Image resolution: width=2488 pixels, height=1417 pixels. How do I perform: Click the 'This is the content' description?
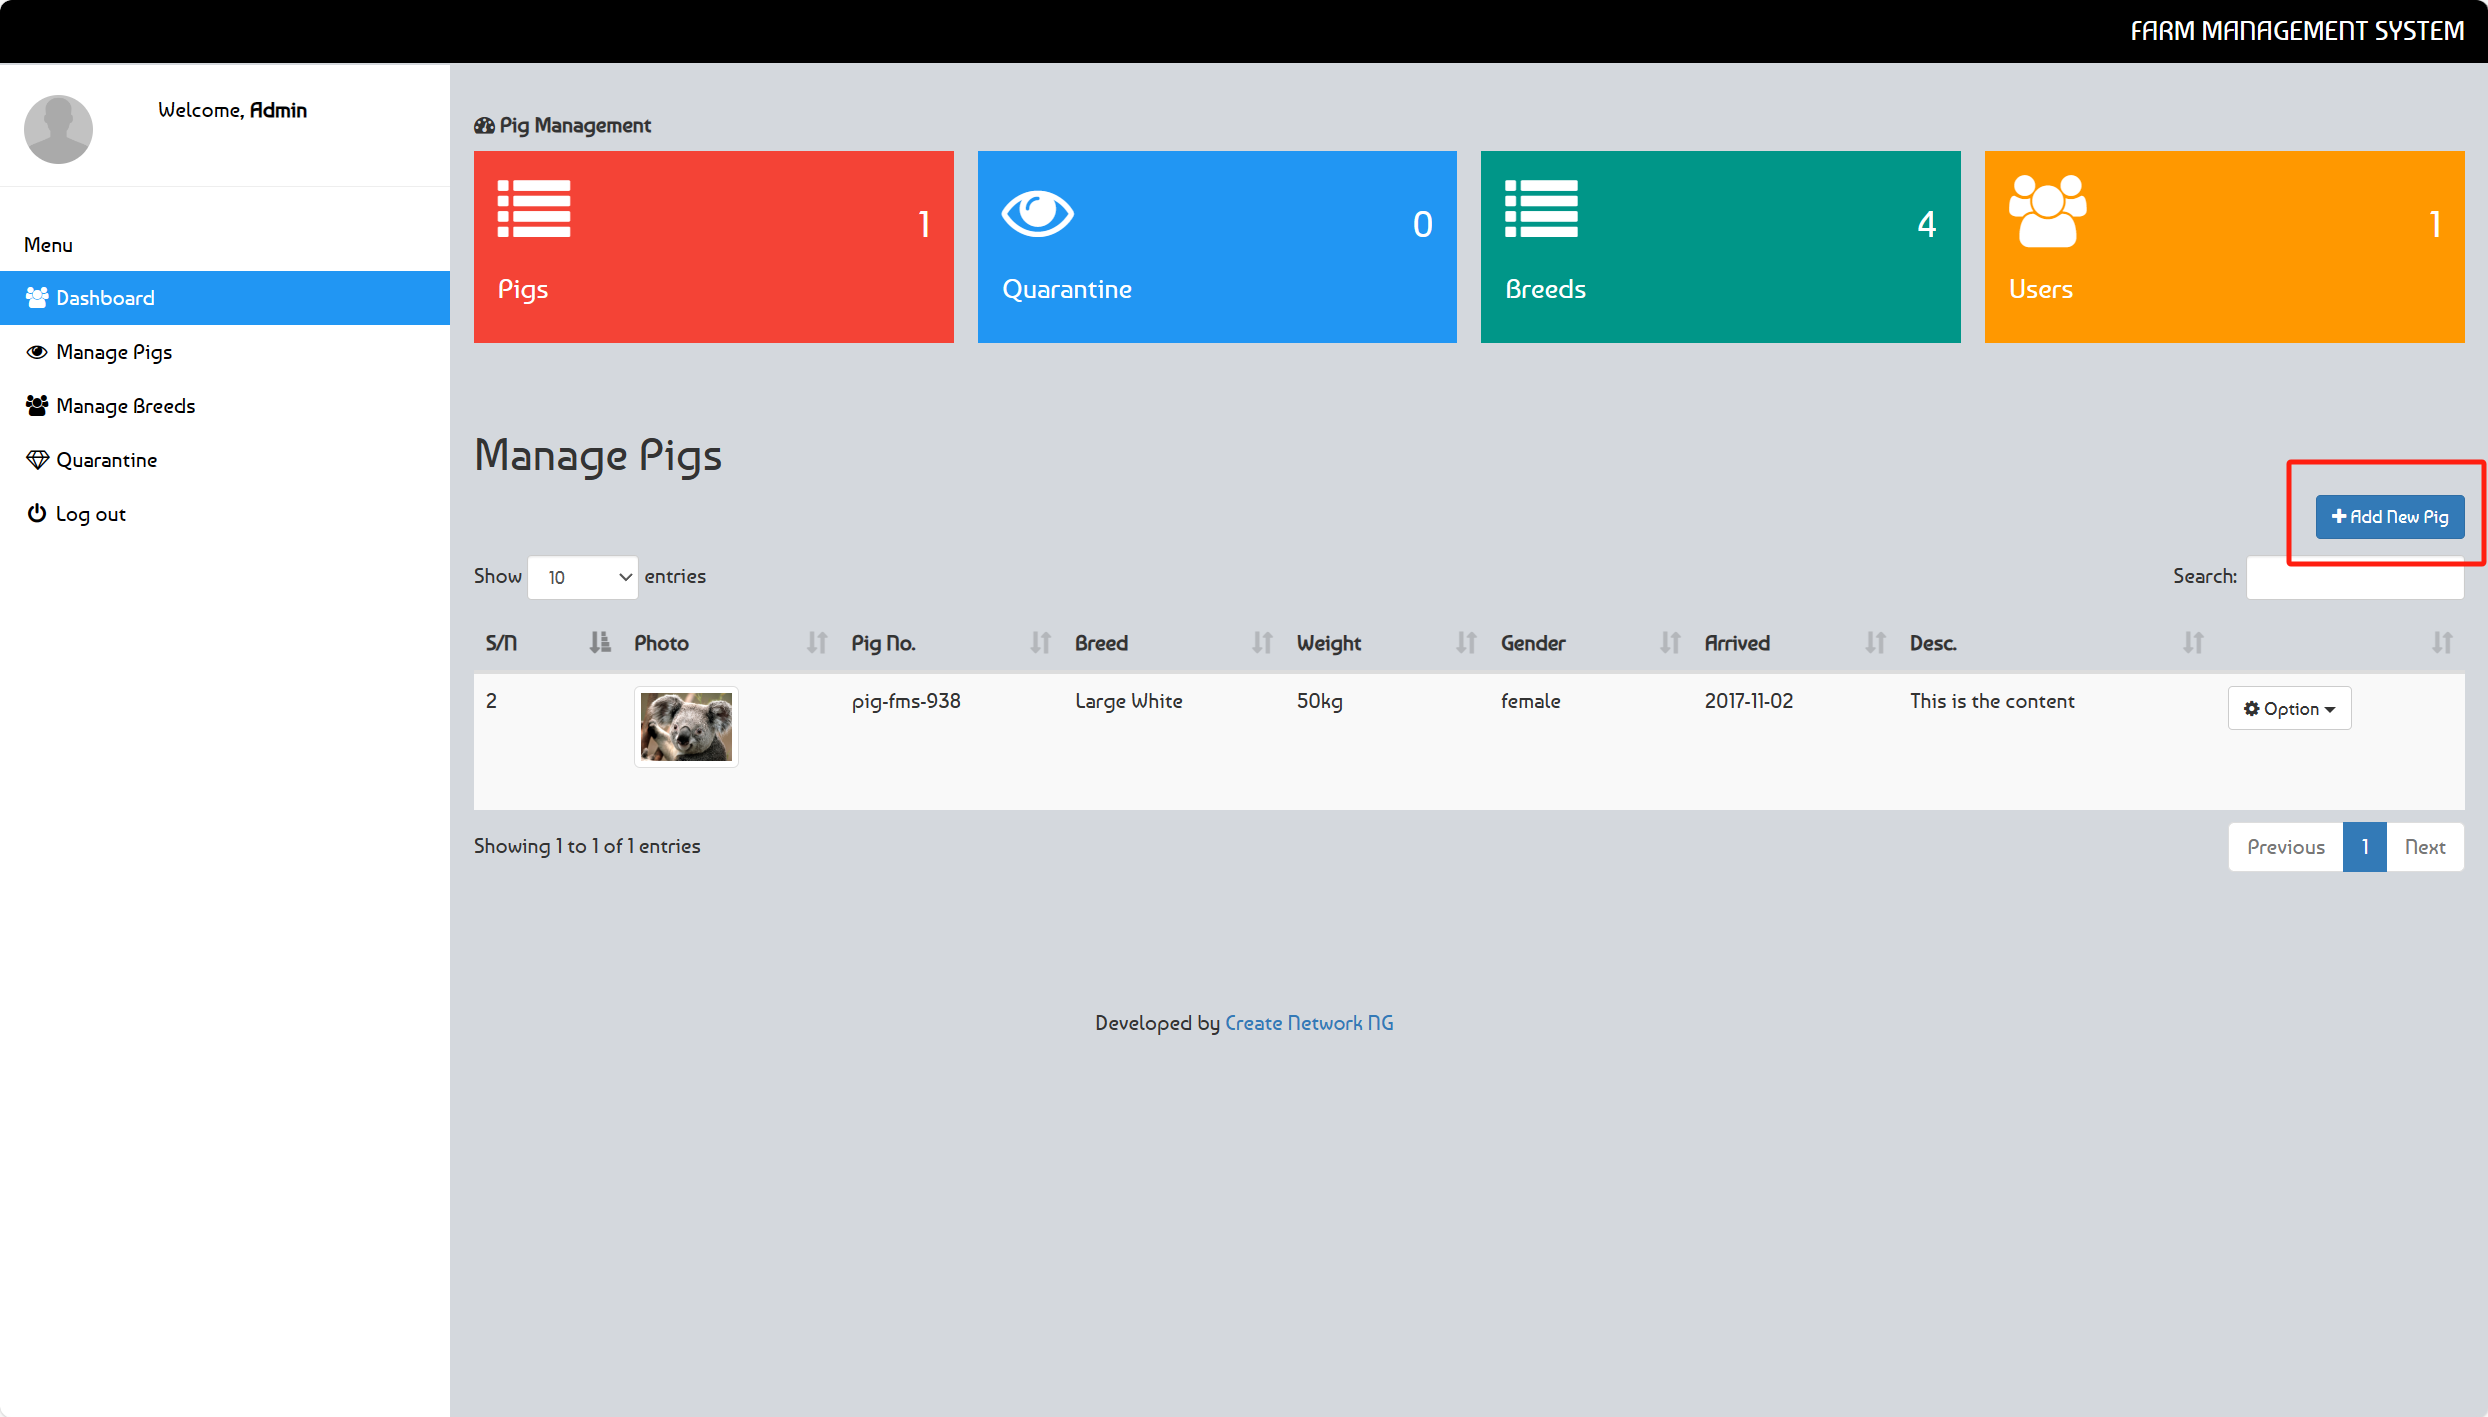click(1992, 701)
